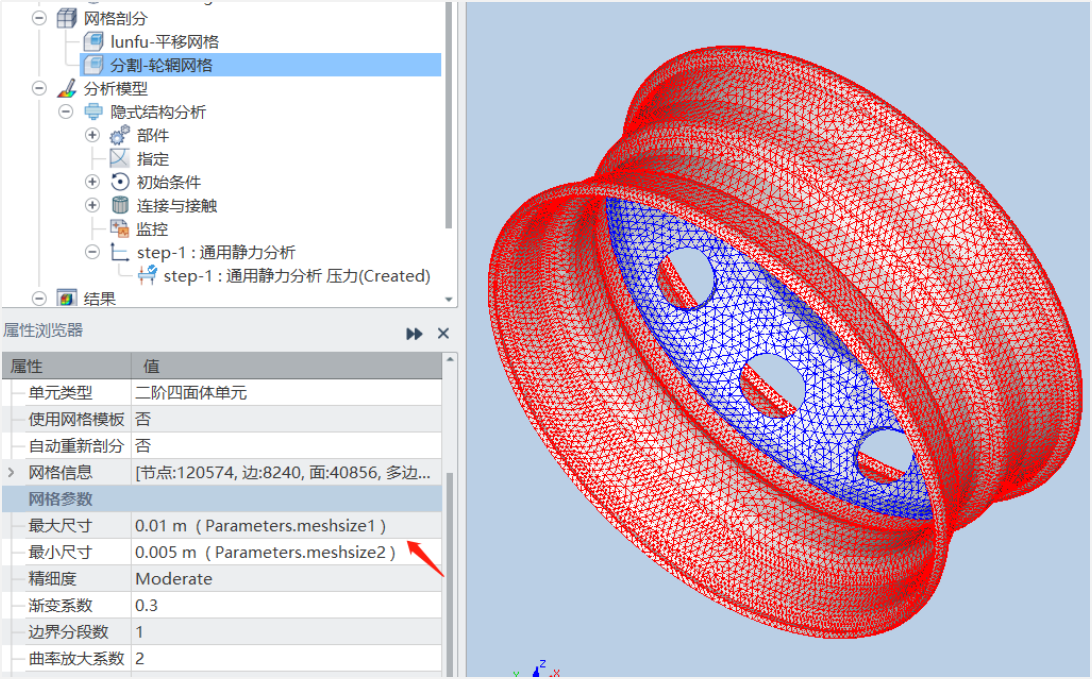Collapse the 隐式结构分析 node

[x=65, y=111]
